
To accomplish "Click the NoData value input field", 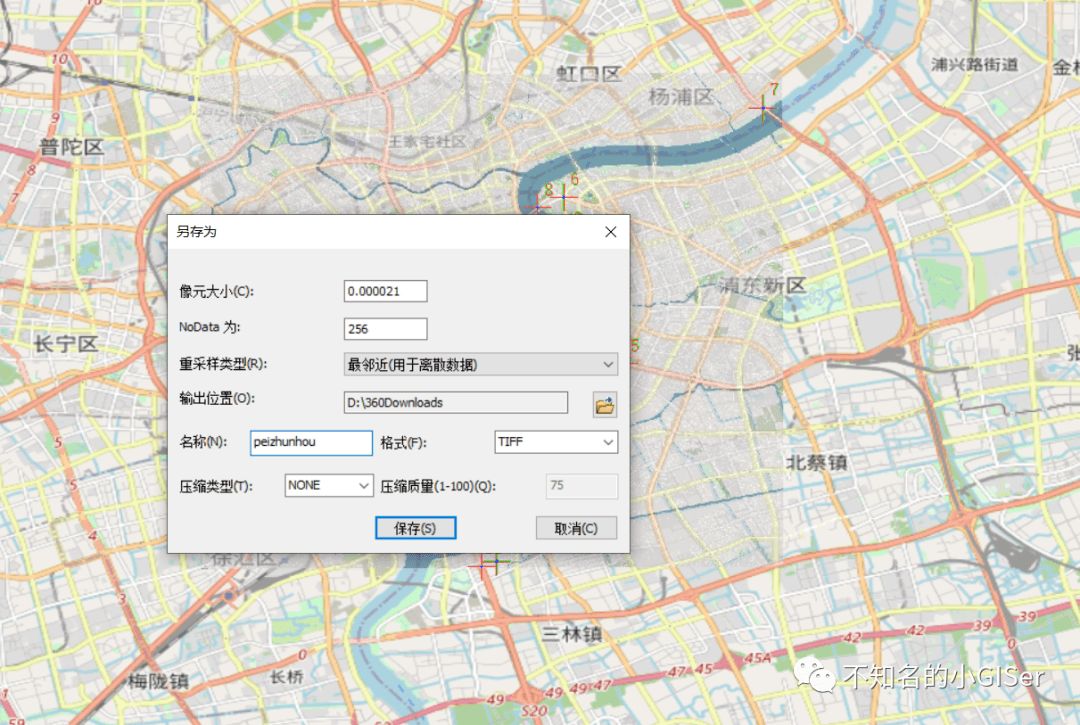I will [x=385, y=328].
